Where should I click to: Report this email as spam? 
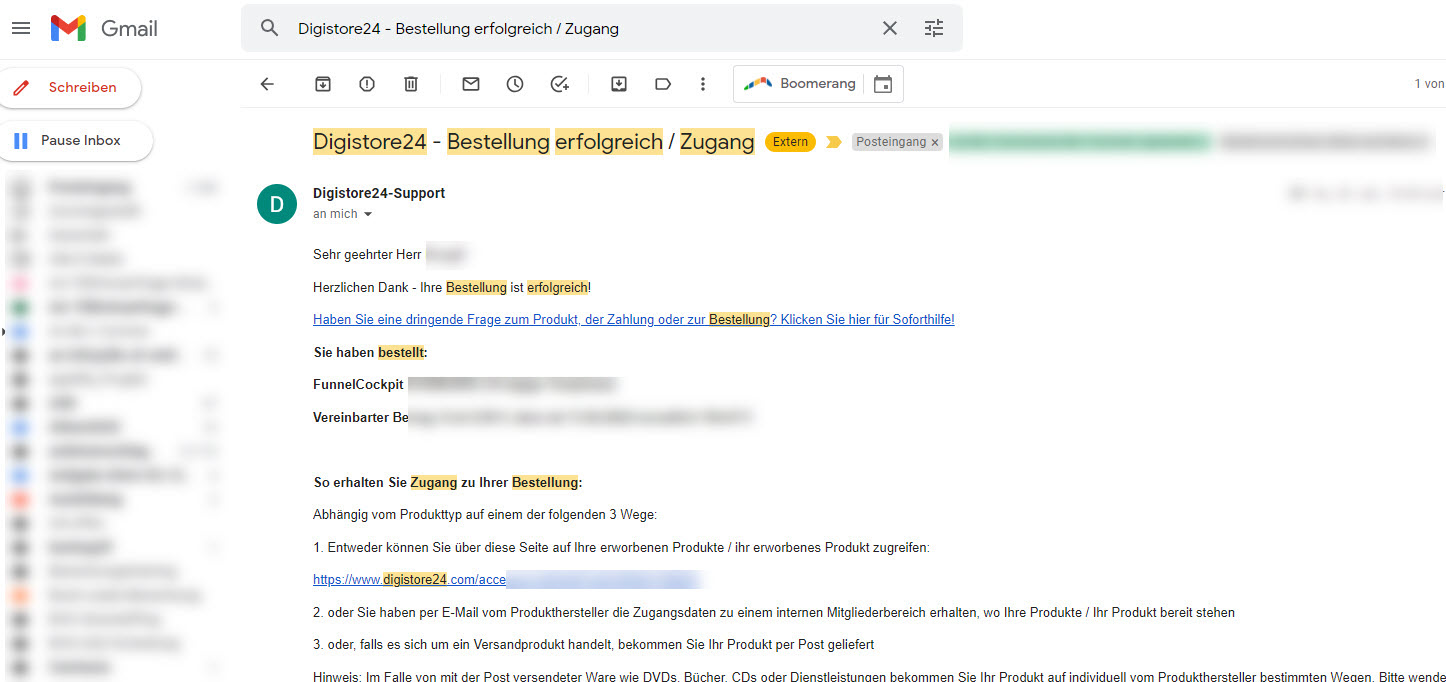pos(367,84)
